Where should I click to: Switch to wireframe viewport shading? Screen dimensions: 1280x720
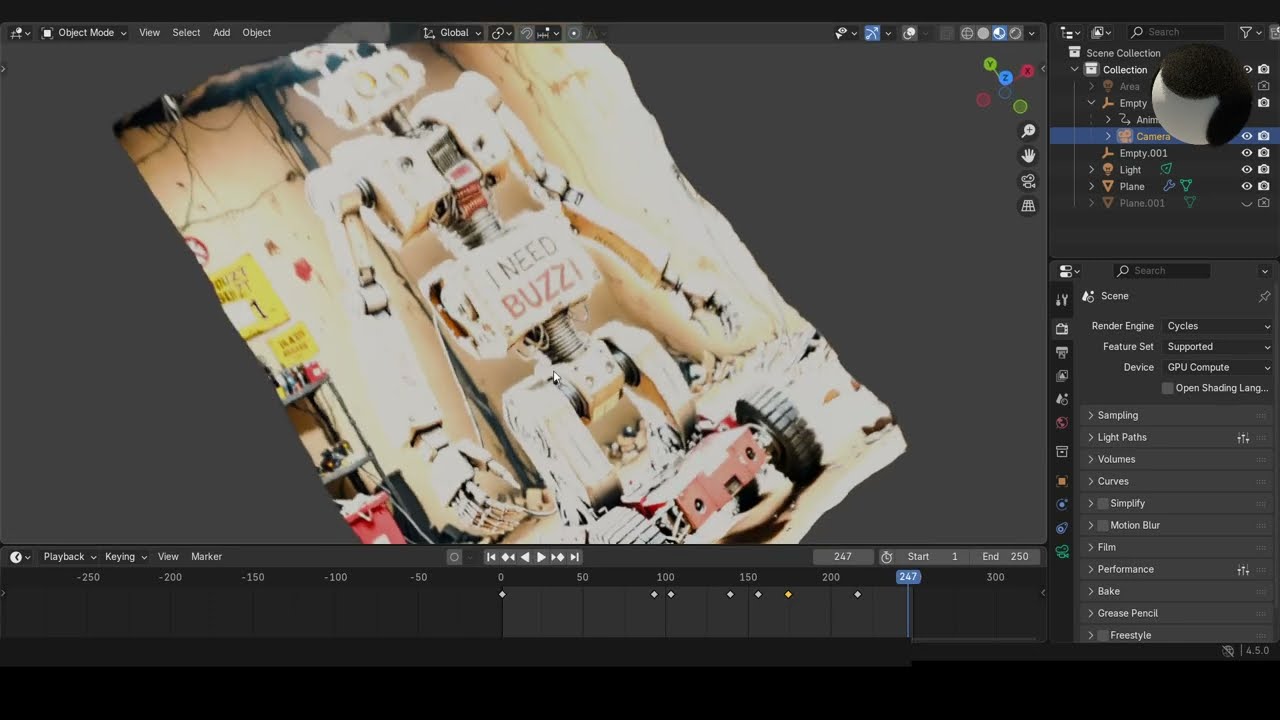pyautogui.click(x=967, y=33)
